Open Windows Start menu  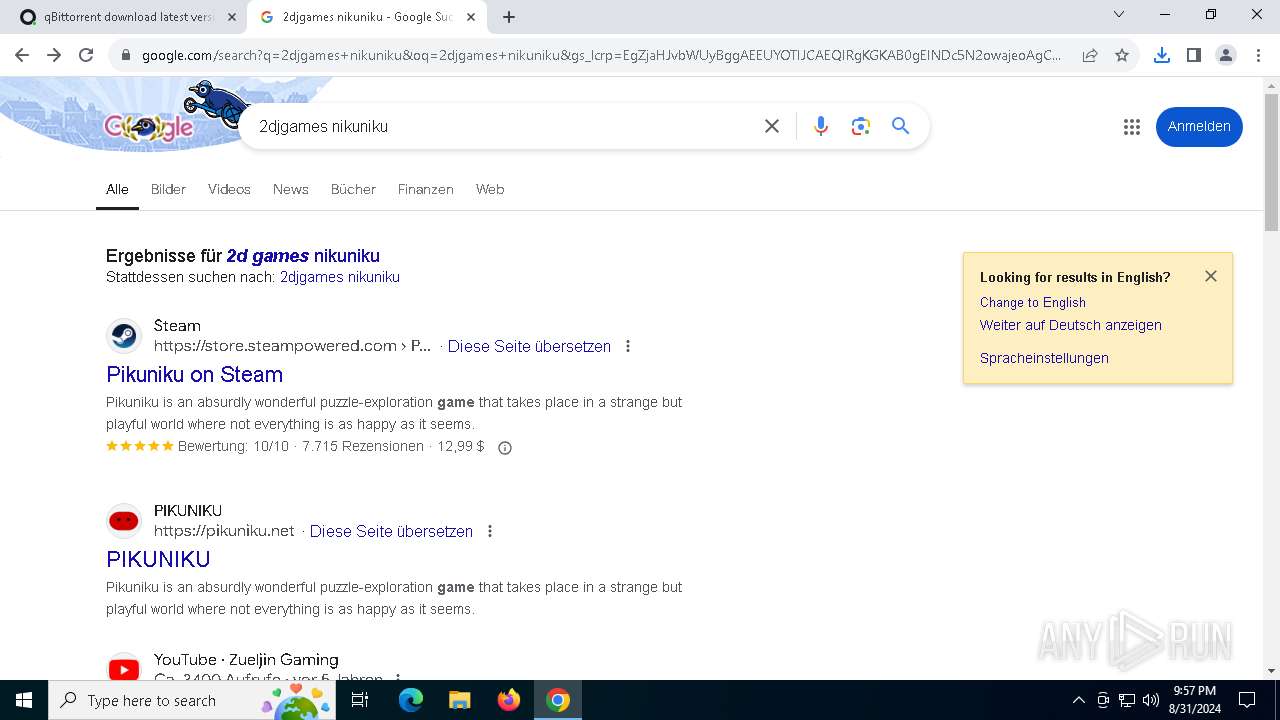tap(24, 700)
